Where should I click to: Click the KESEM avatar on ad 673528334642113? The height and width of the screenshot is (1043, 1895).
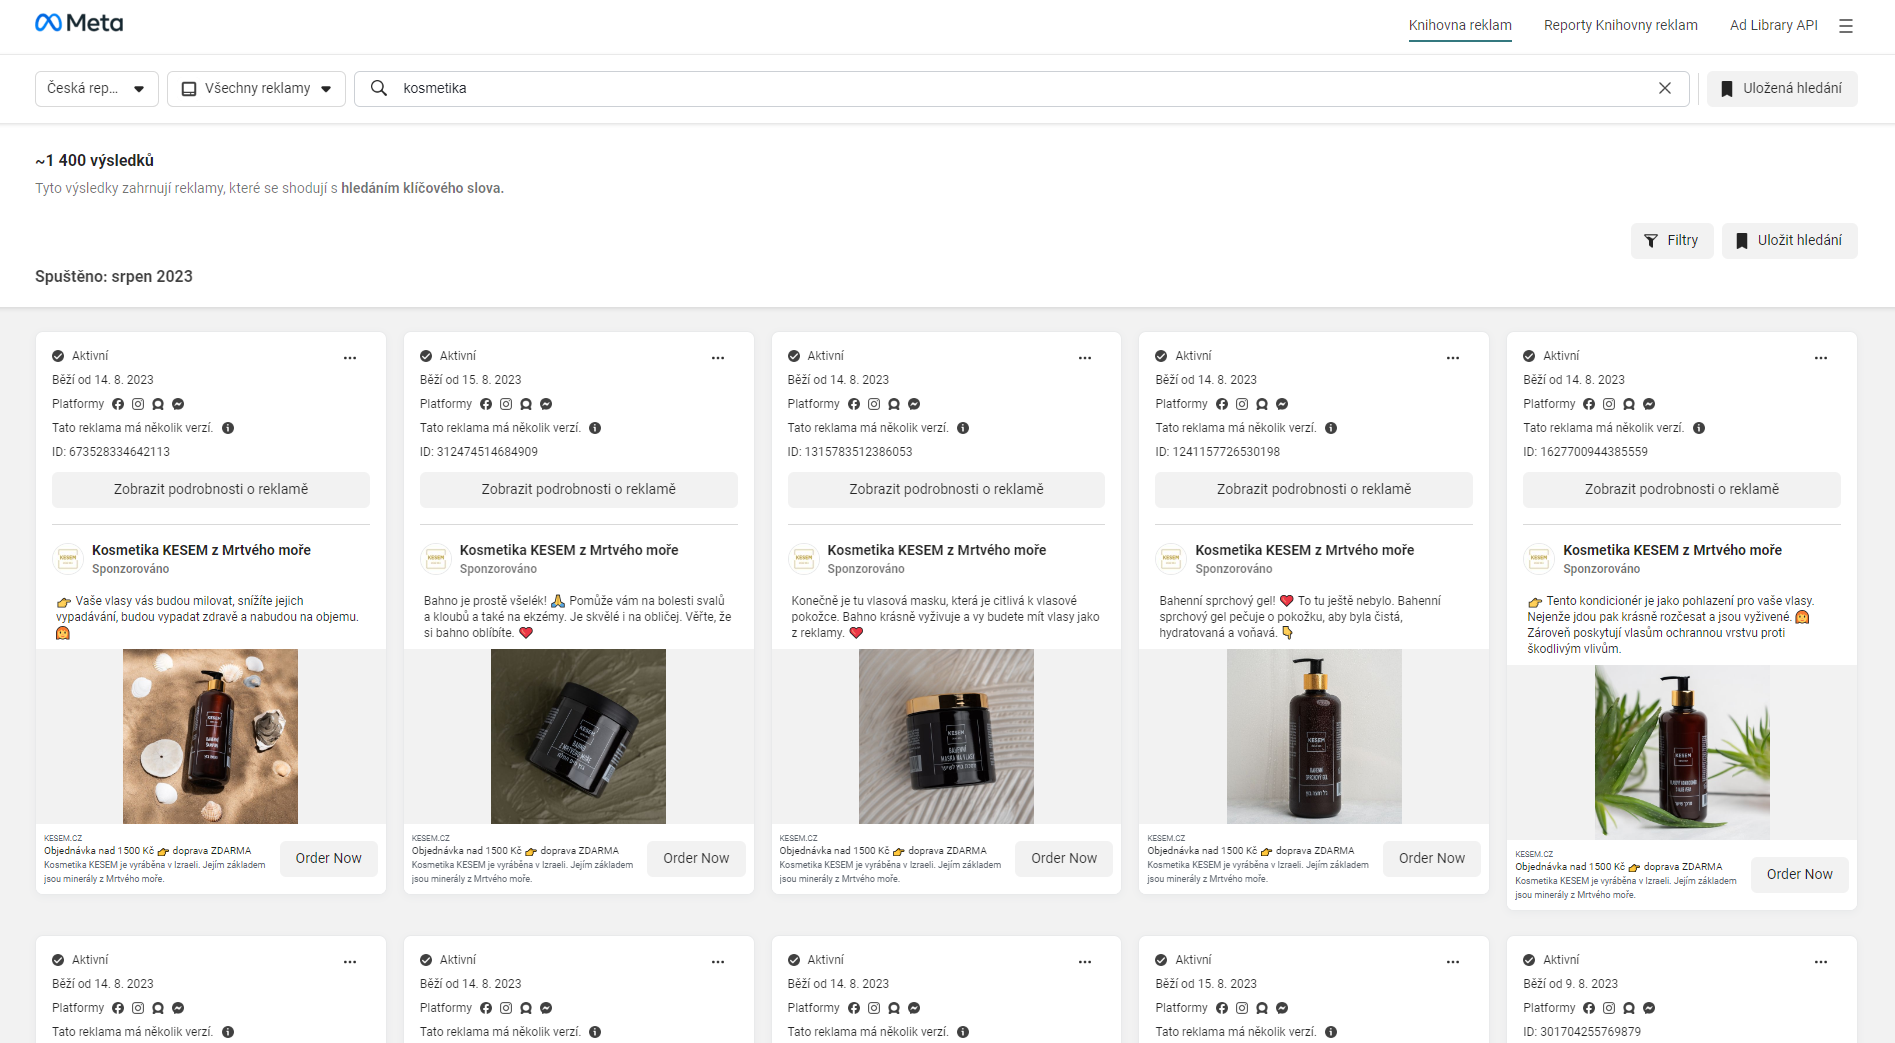coord(68,559)
